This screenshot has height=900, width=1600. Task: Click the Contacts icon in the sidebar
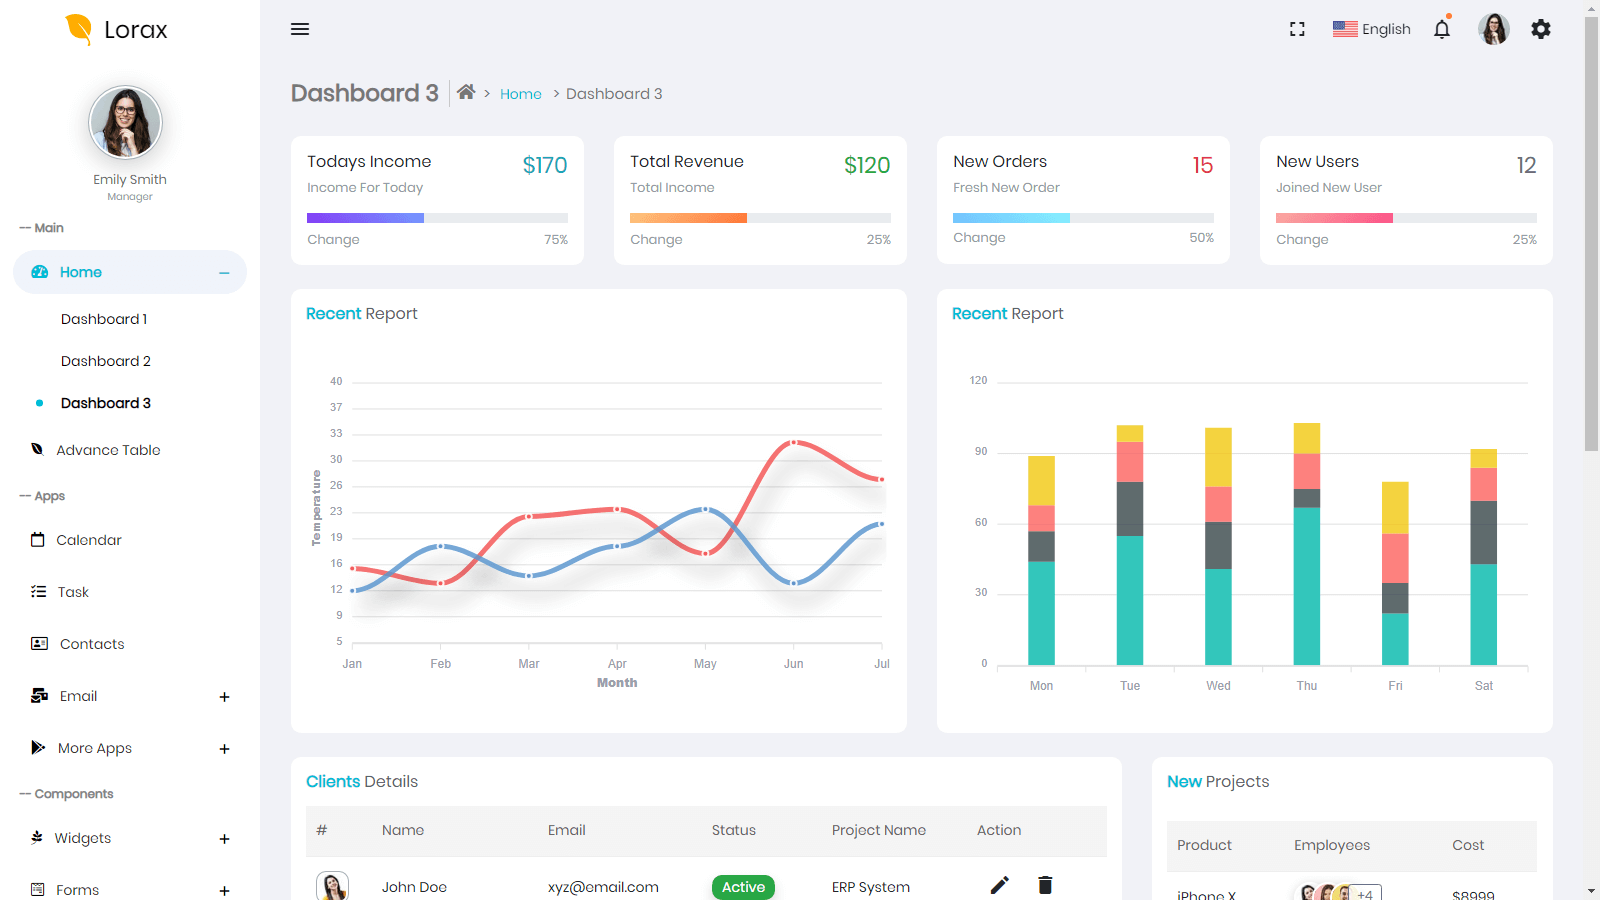[x=37, y=643]
